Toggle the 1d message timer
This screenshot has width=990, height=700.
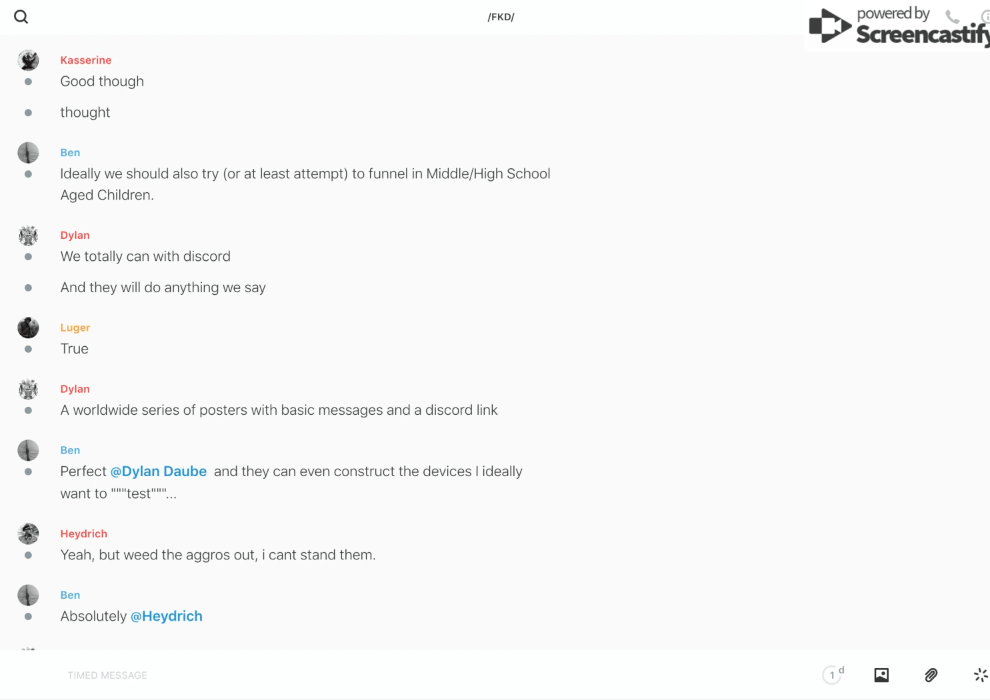tap(833, 675)
